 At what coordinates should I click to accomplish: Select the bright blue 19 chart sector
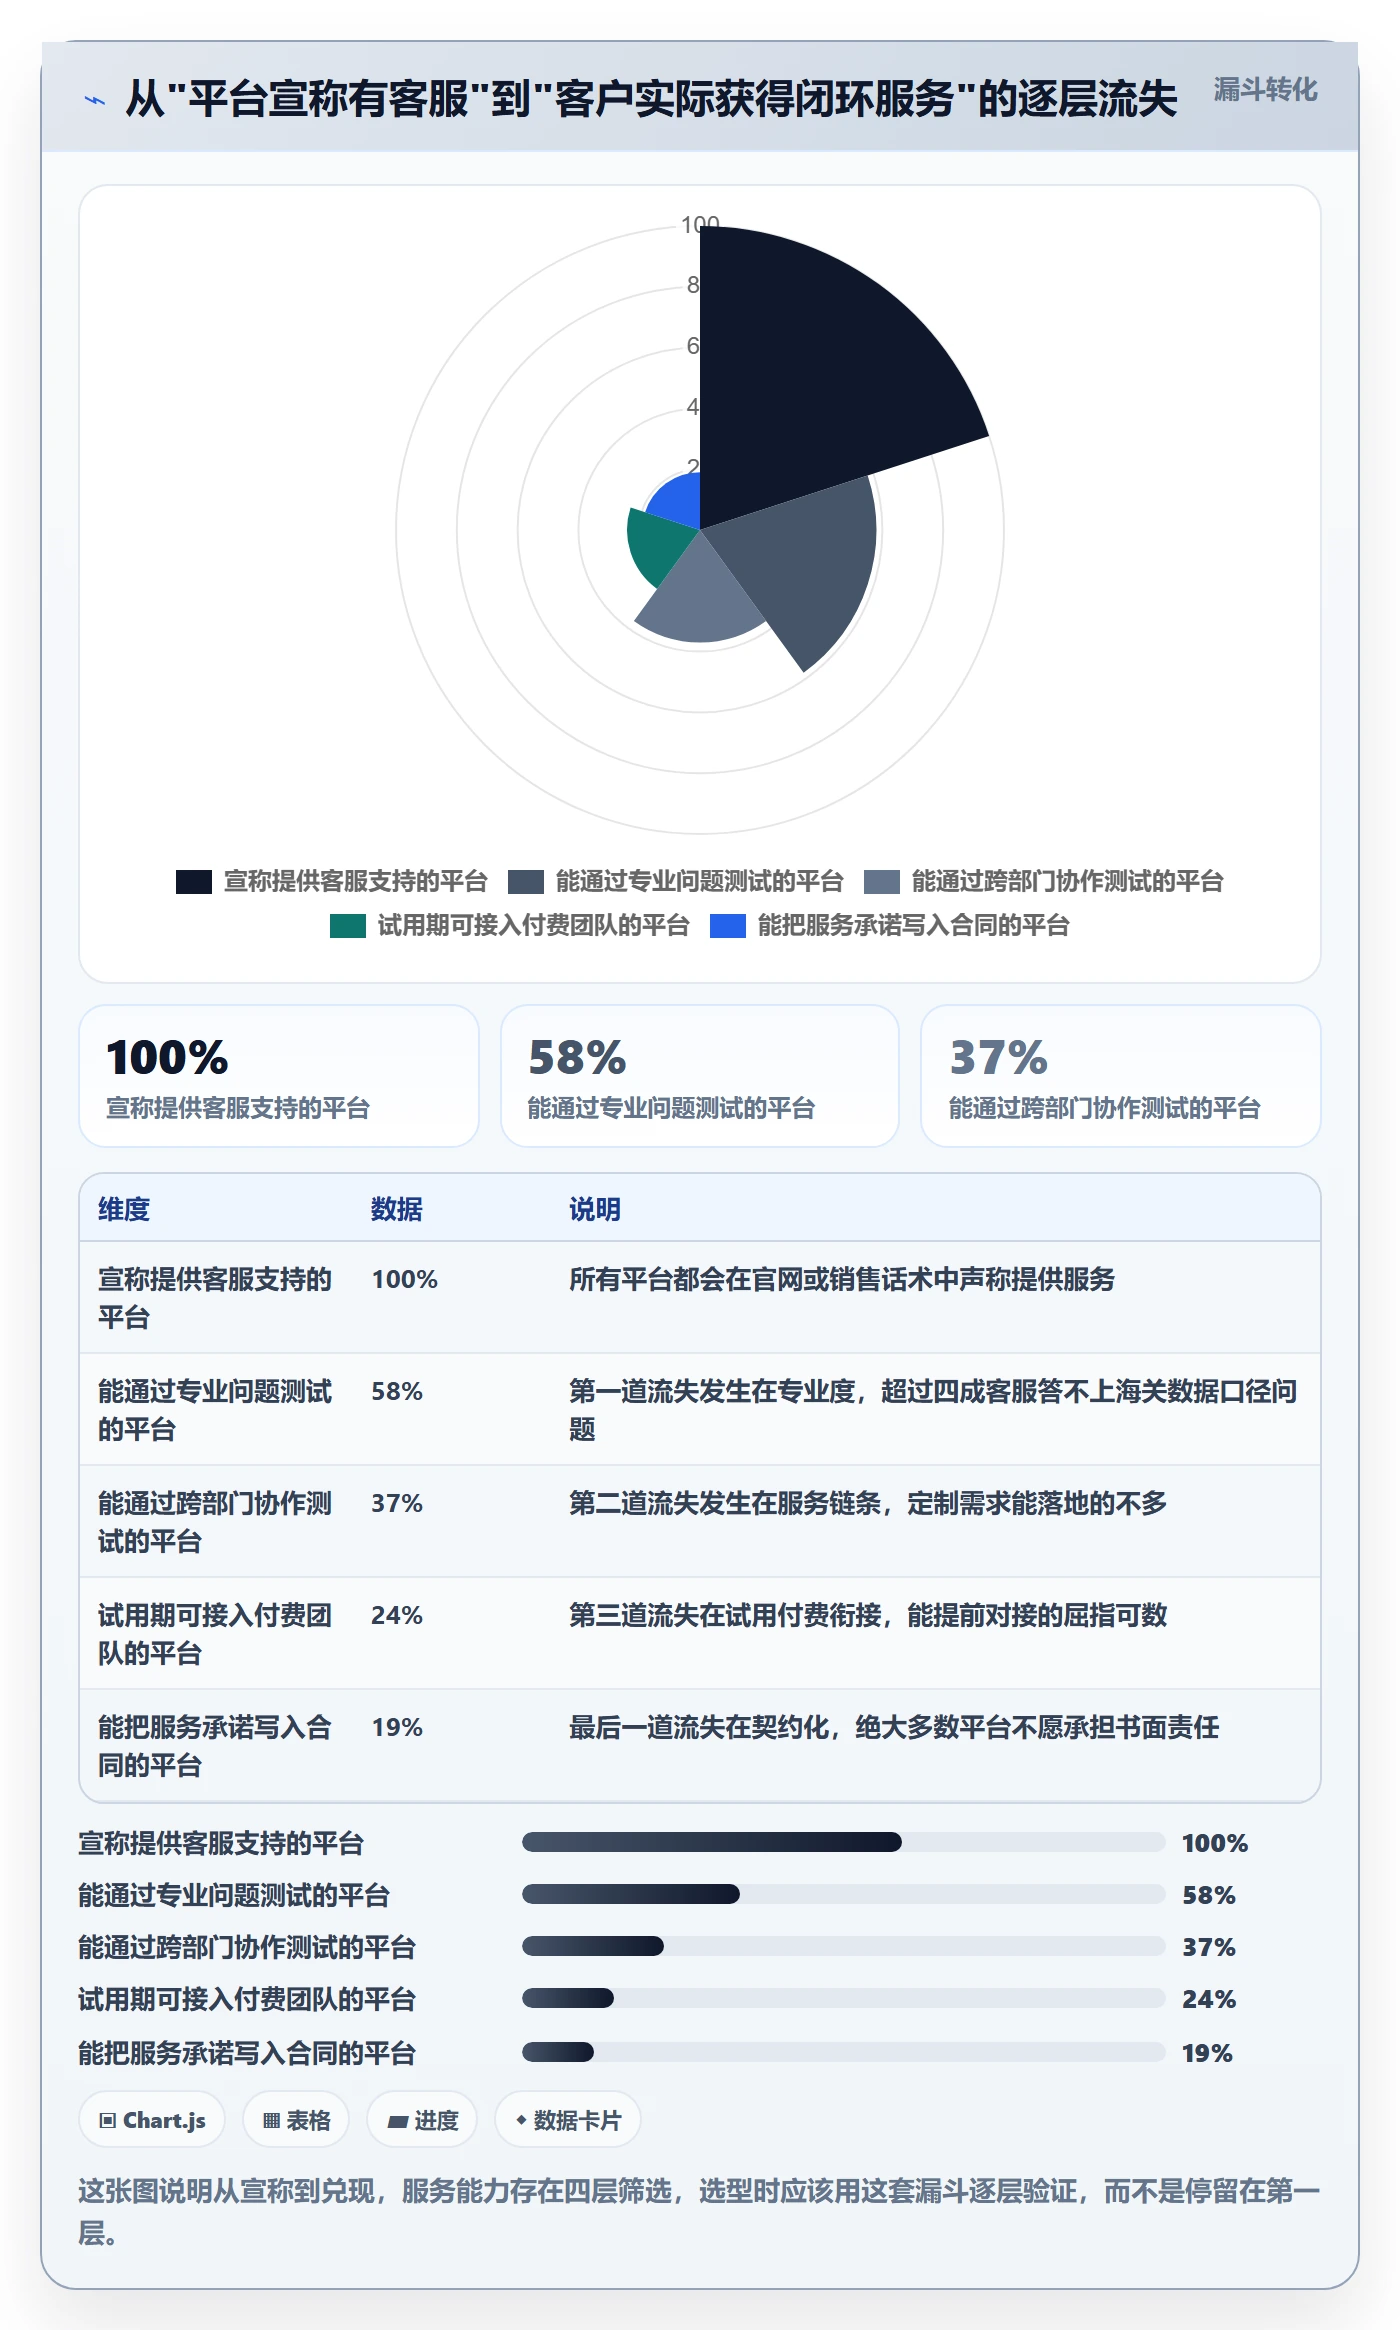coord(678,500)
